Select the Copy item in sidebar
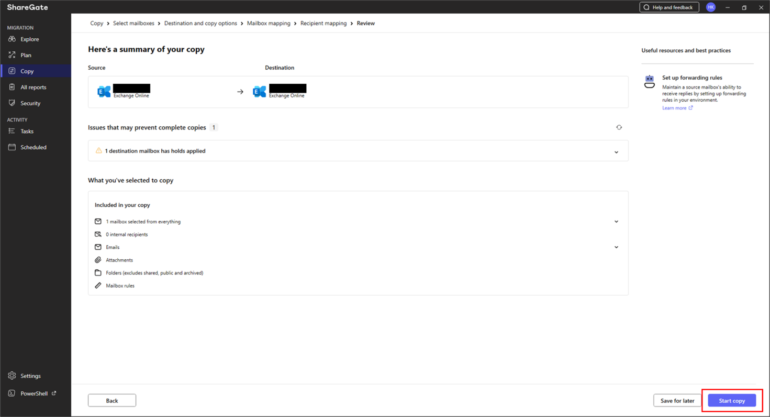 click(x=27, y=71)
